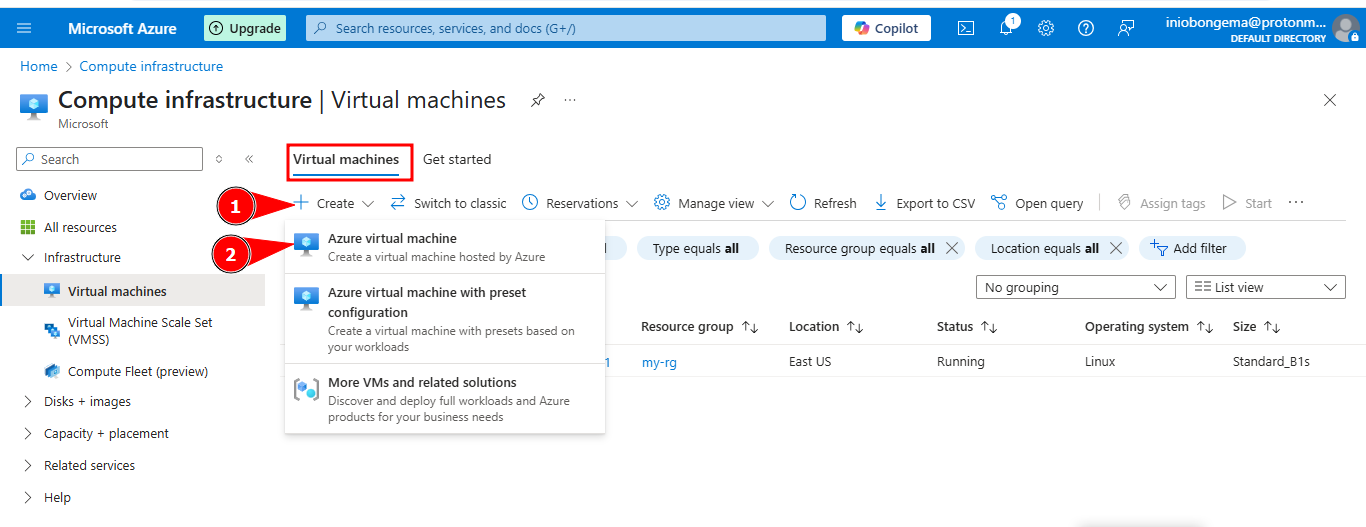1366x527 pixels.
Task: Click Add filter
Action: coord(1190,248)
